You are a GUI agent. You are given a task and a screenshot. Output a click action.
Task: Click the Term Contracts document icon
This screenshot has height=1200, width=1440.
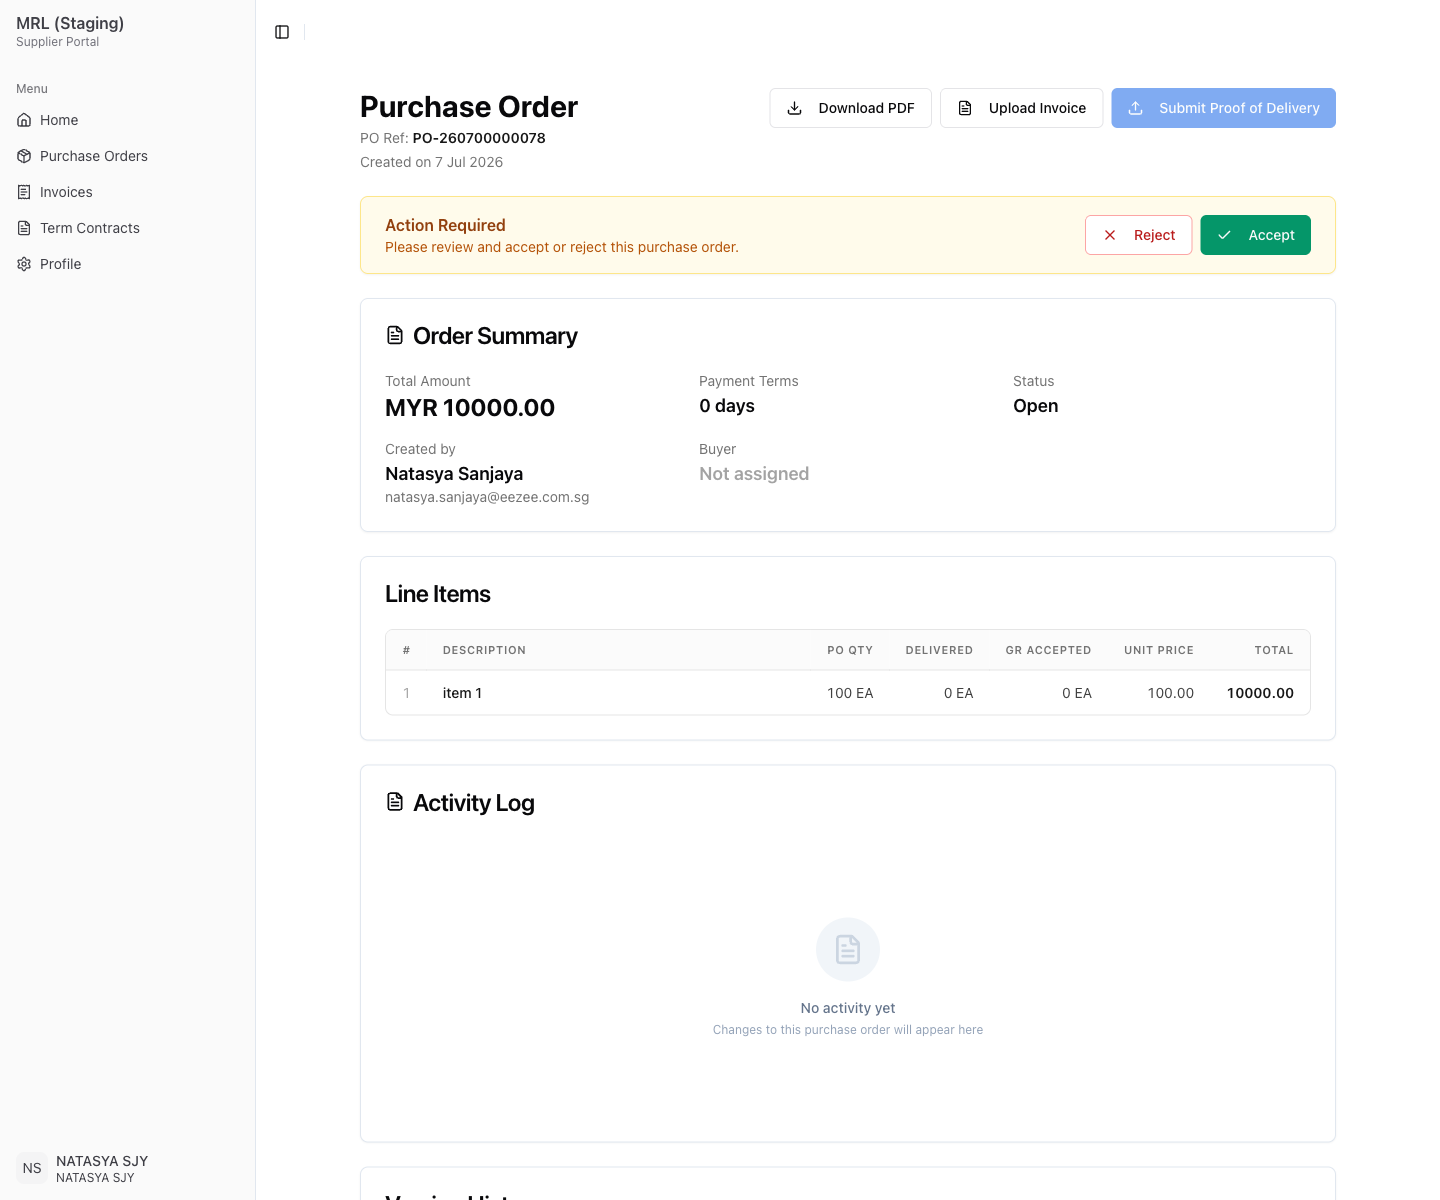(x=24, y=228)
